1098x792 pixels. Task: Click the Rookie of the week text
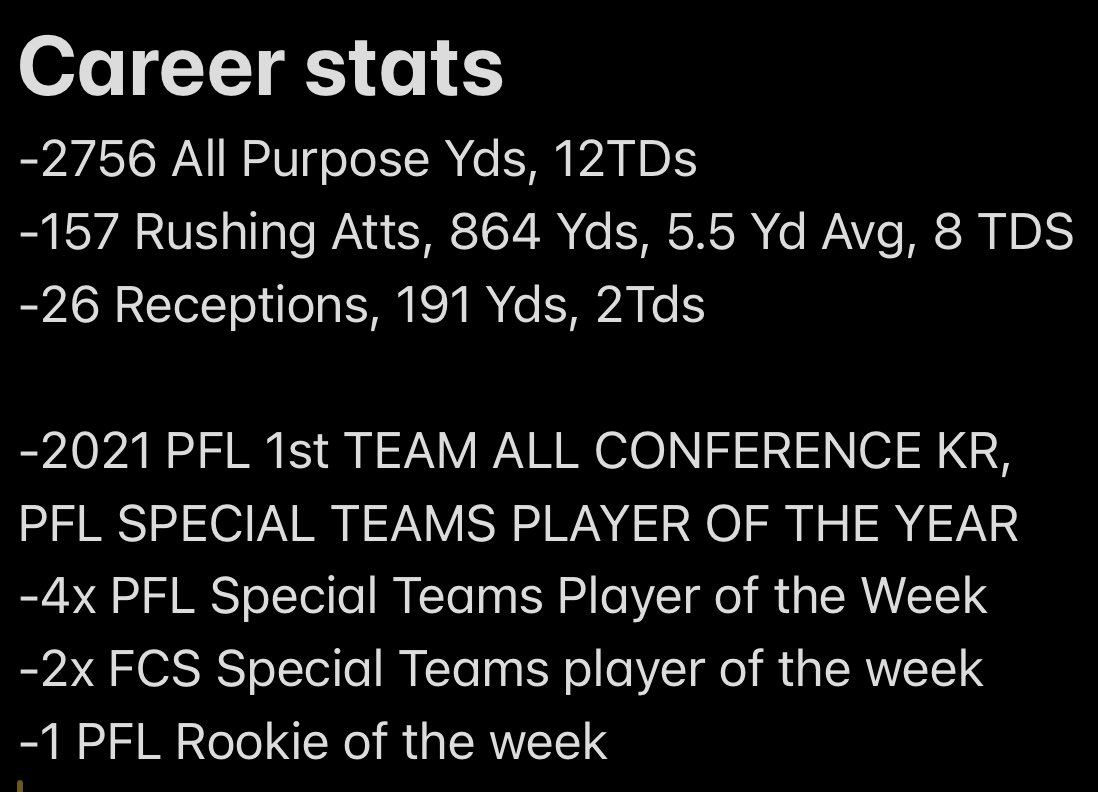[x=391, y=742]
